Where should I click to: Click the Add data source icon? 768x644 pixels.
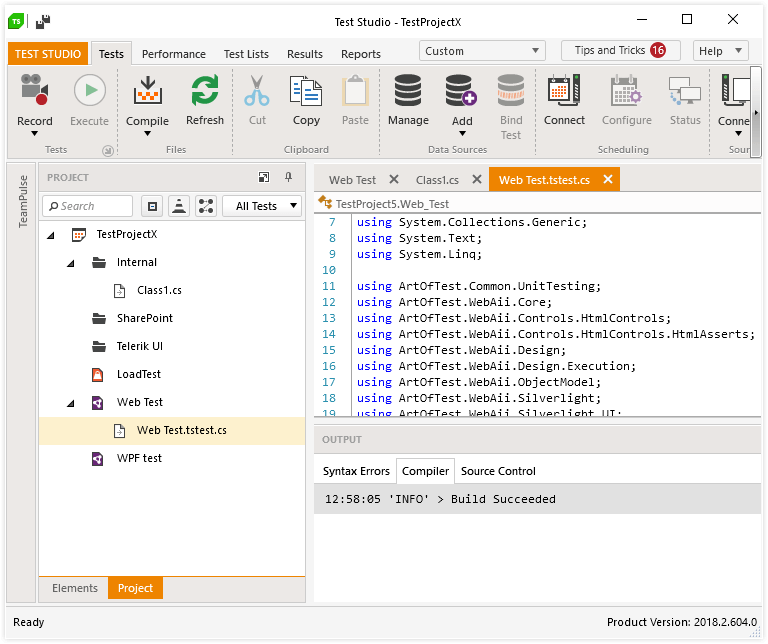pyautogui.click(x=461, y=90)
